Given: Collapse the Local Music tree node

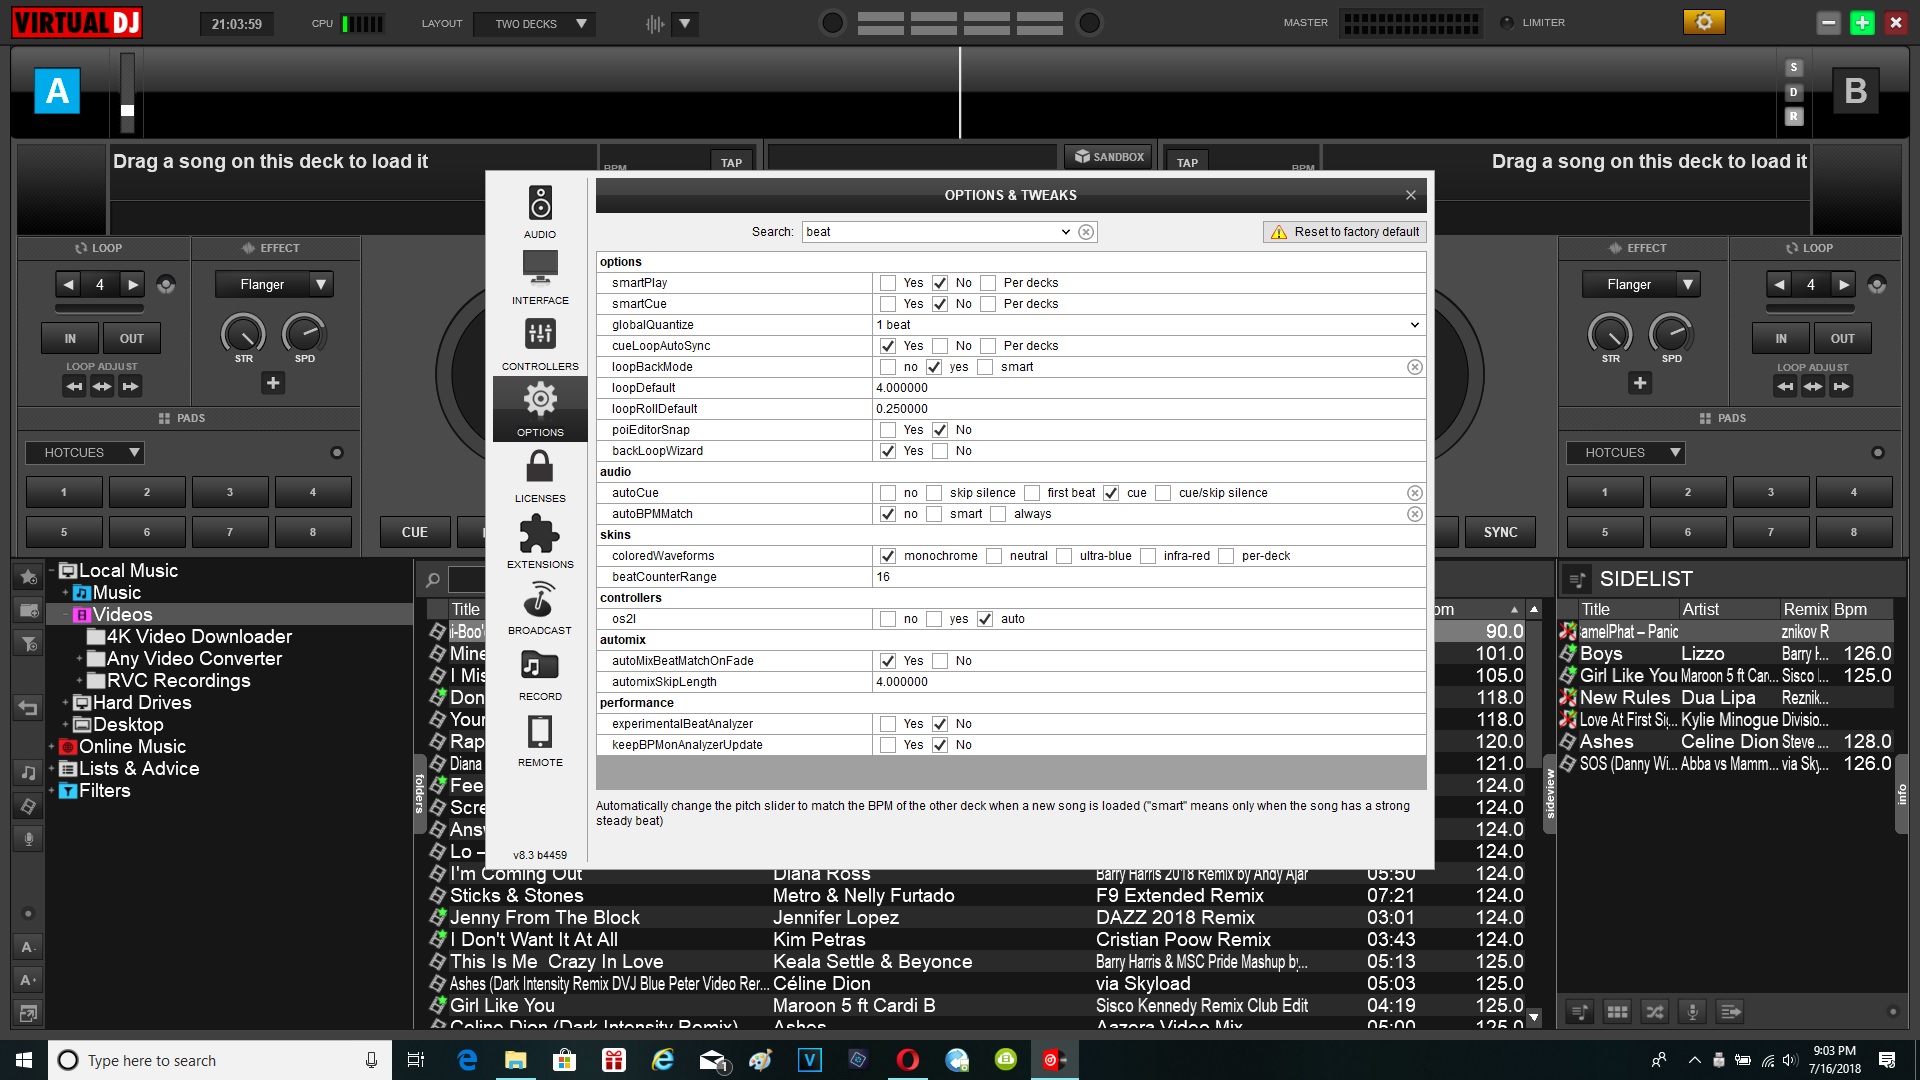Looking at the screenshot, I should pyautogui.click(x=51, y=571).
